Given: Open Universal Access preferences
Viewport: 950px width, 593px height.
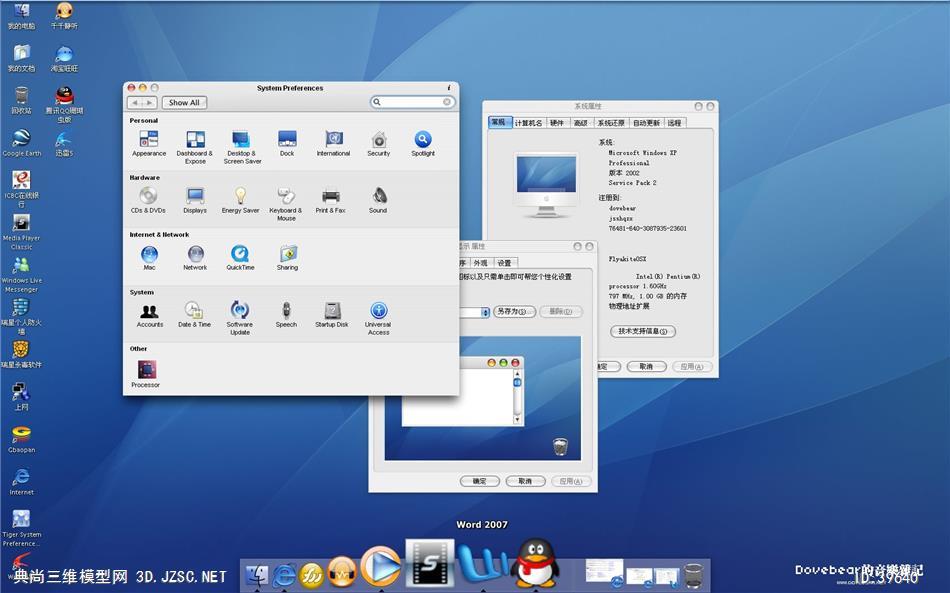Looking at the screenshot, I should point(379,319).
